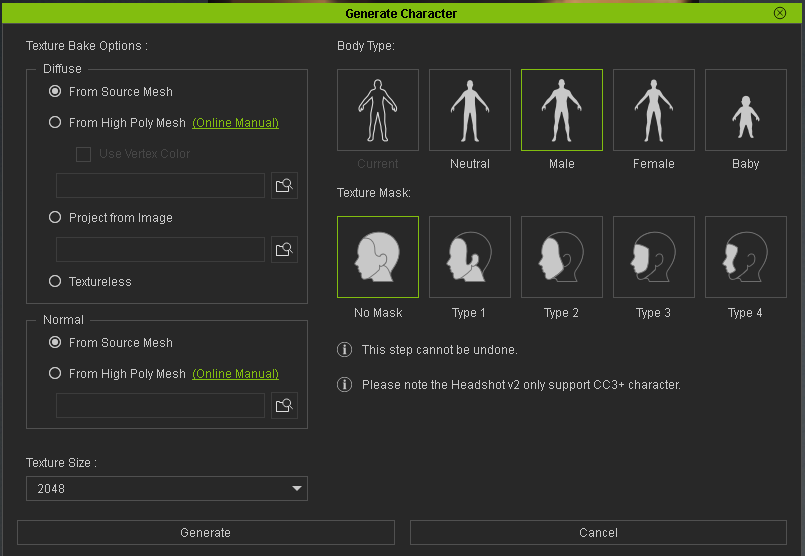This screenshot has width=805, height=556.
Task: Browse for Diffuse high poly mesh file
Action: [284, 185]
